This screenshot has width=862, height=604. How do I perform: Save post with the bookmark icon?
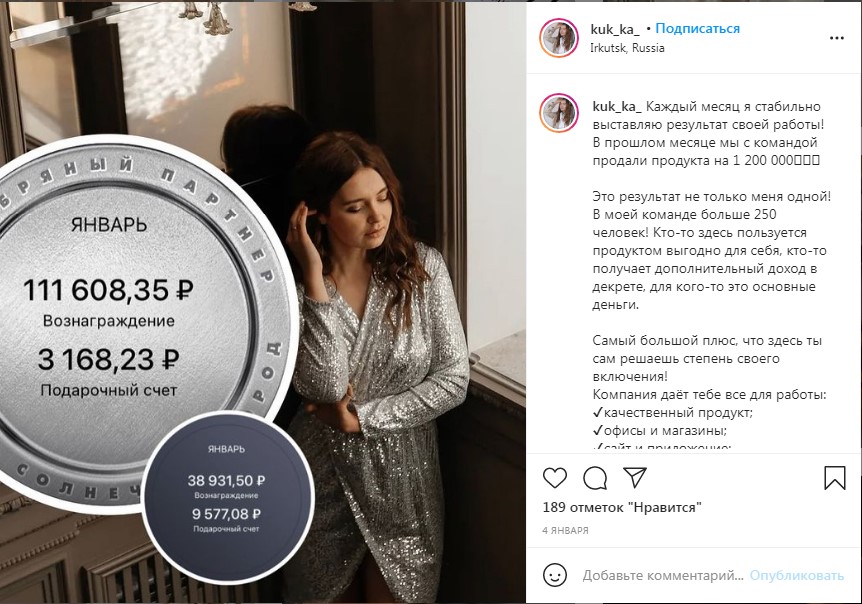click(x=835, y=478)
